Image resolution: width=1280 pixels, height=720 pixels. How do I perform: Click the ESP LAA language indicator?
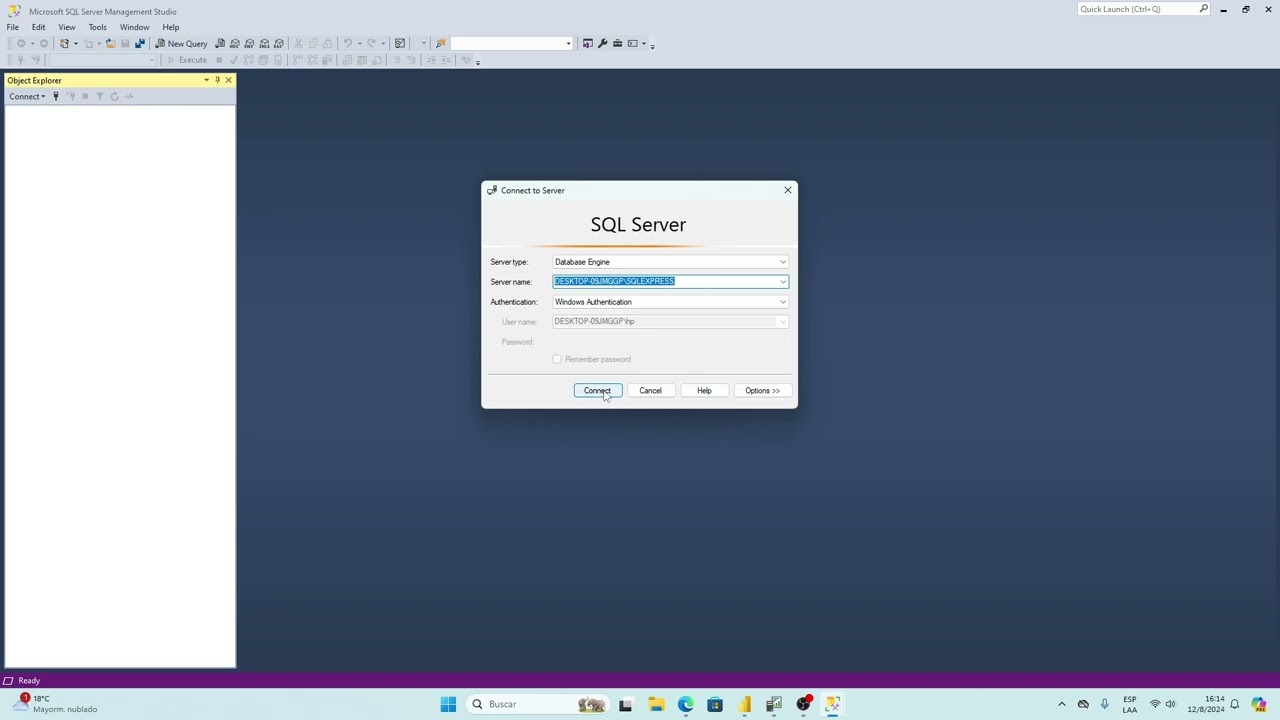pos(1130,704)
